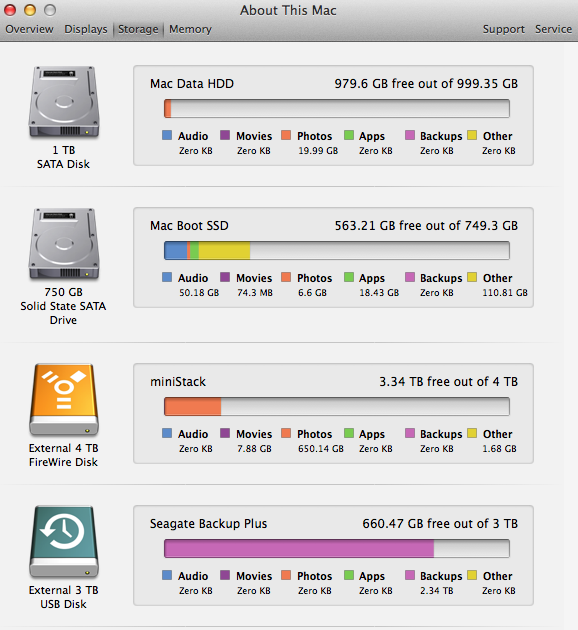This screenshot has width=578, height=630.
Task: Click the orange Photos swatch under Mac Data HDD
Action: click(x=286, y=135)
